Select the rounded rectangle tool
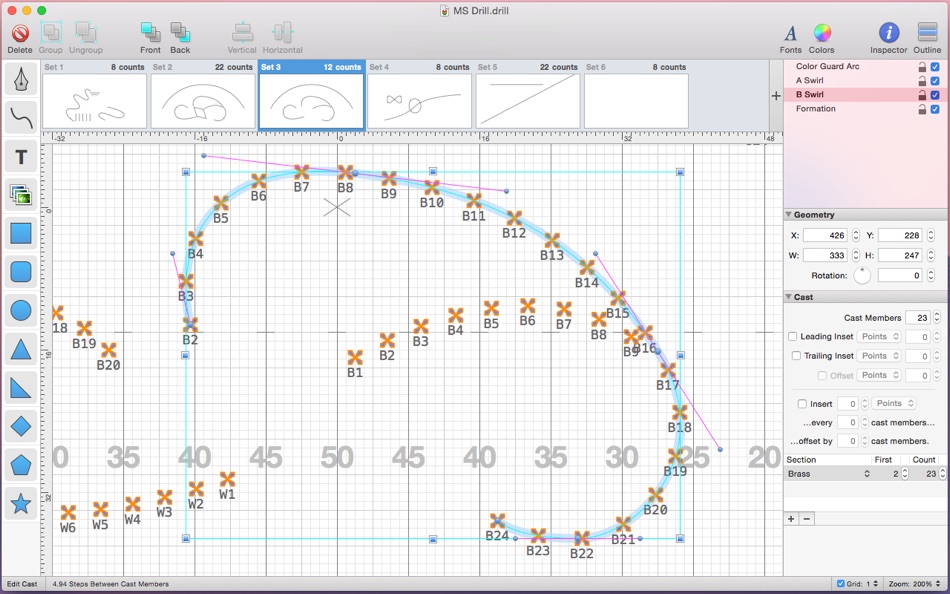 21,272
